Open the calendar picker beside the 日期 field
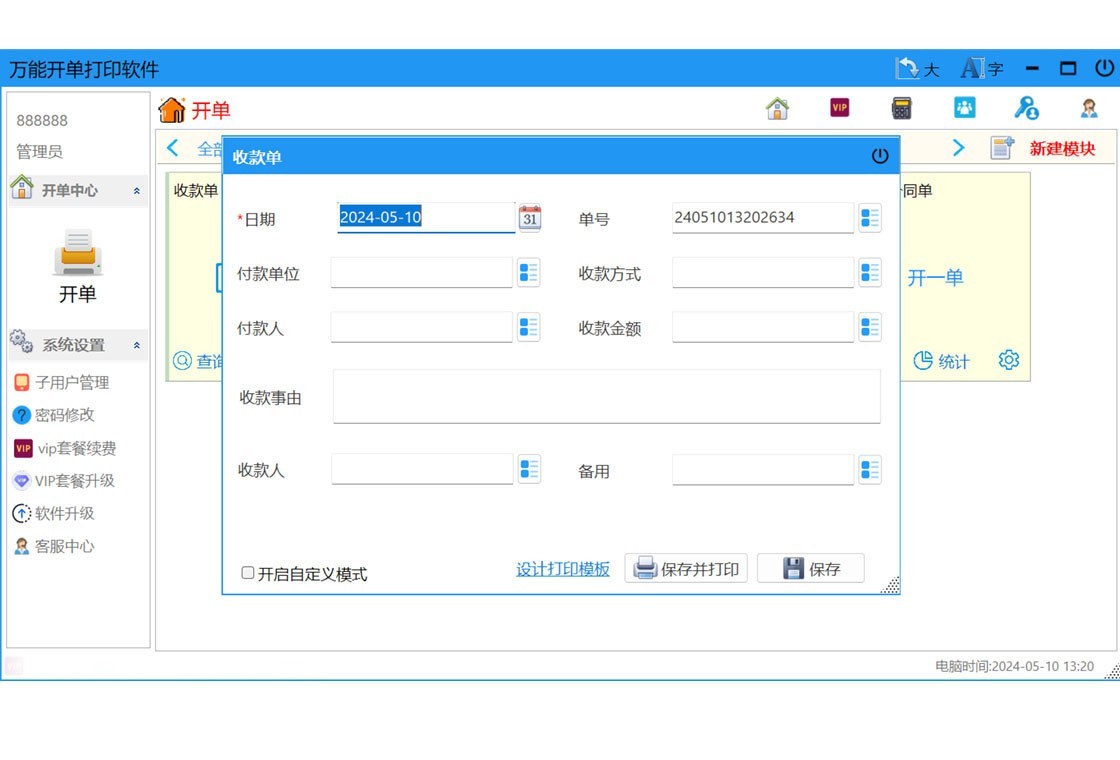Image resolution: width=1120 pixels, height=760 pixels. point(530,218)
